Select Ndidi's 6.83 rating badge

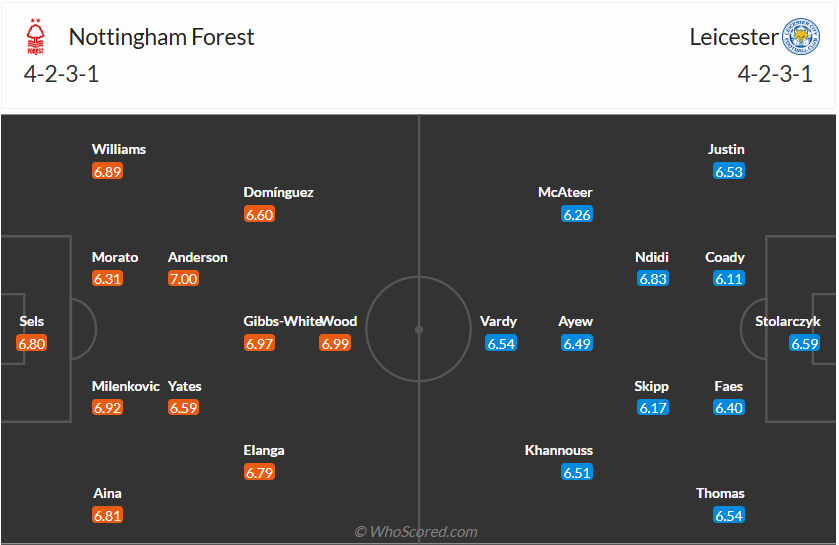pos(653,279)
